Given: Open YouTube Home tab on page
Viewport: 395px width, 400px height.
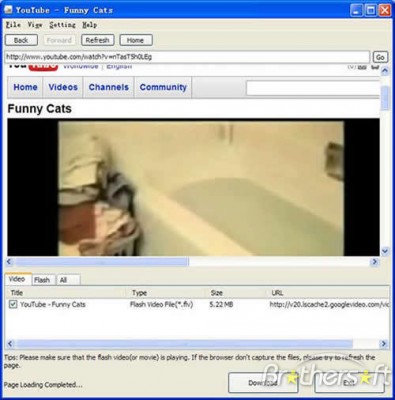Looking at the screenshot, I should (25, 87).
